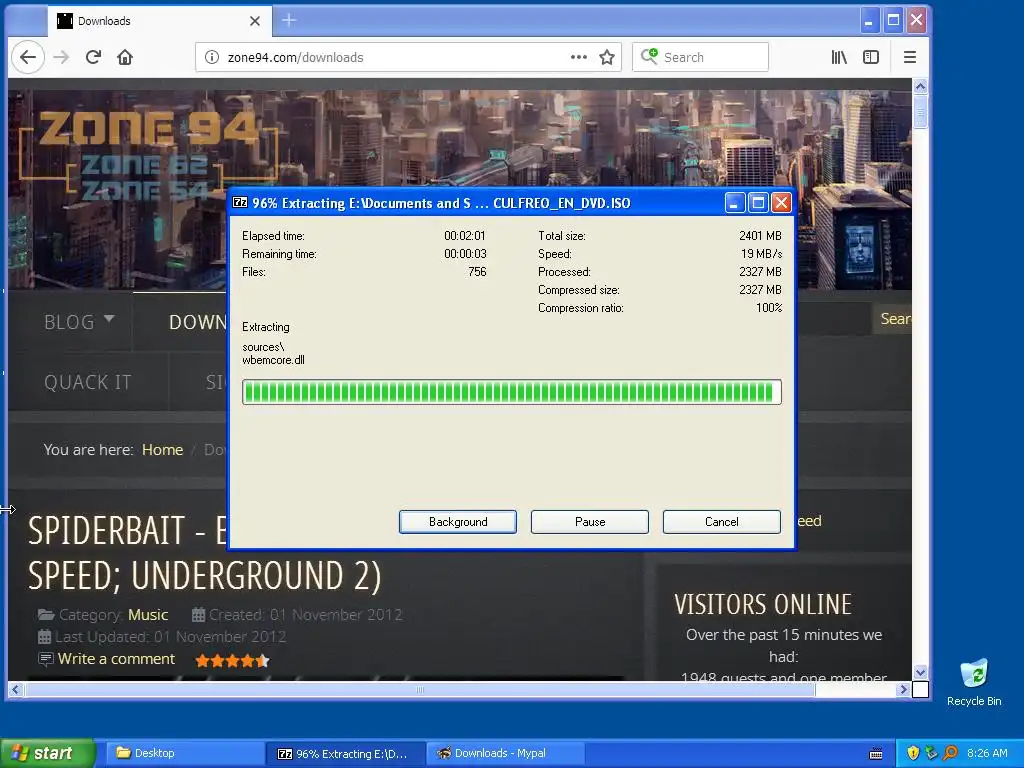This screenshot has width=1024, height=768.
Task: Click the keyboard icon near system tray
Action: [876, 754]
